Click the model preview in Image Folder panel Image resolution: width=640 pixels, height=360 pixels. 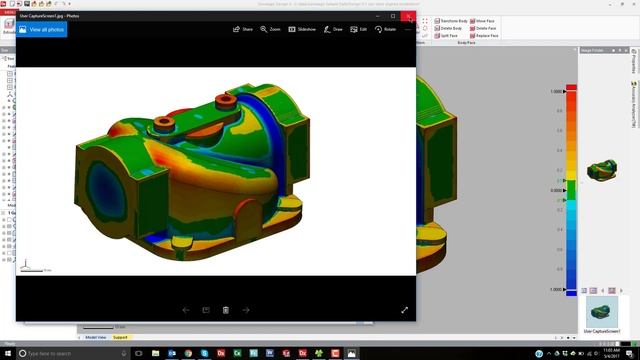(602, 170)
